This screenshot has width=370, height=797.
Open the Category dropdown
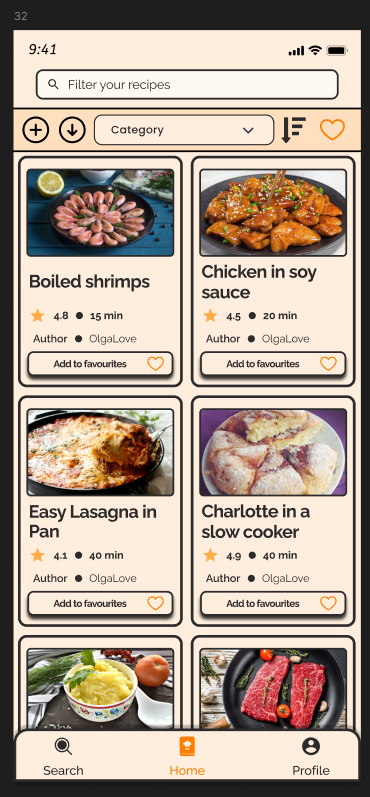(x=184, y=130)
